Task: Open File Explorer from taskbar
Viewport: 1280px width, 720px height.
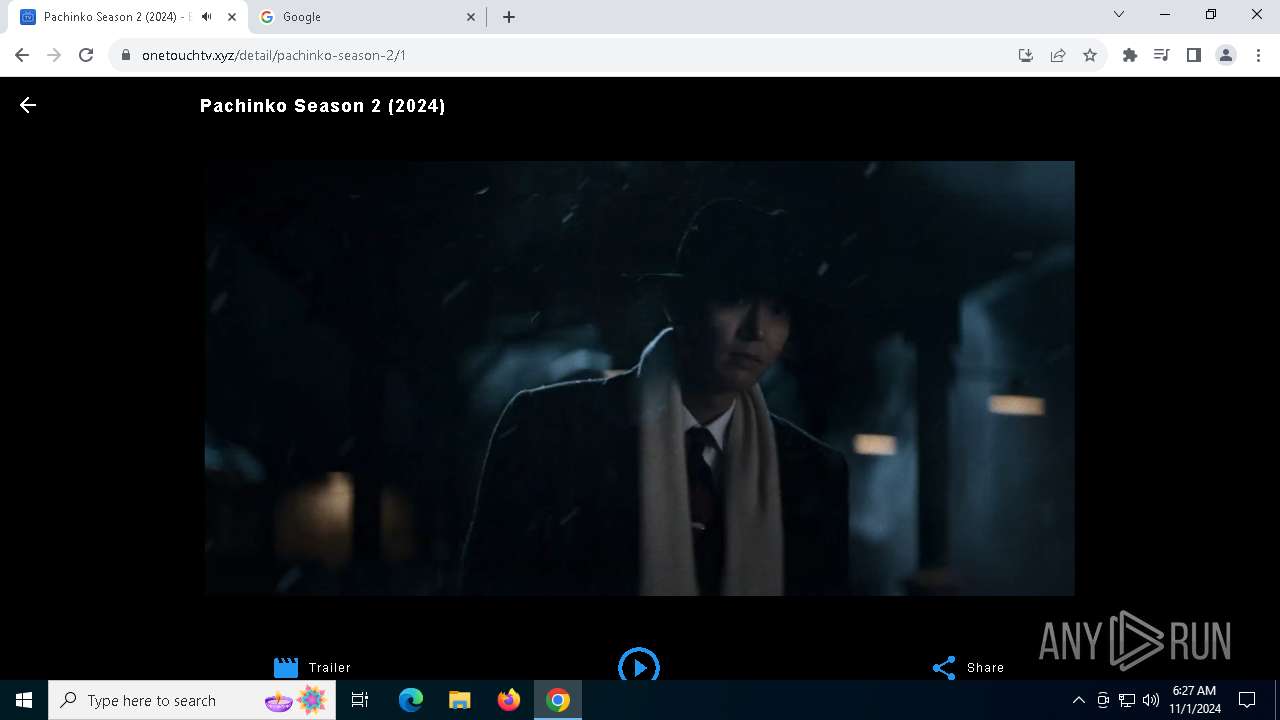Action: [460, 700]
